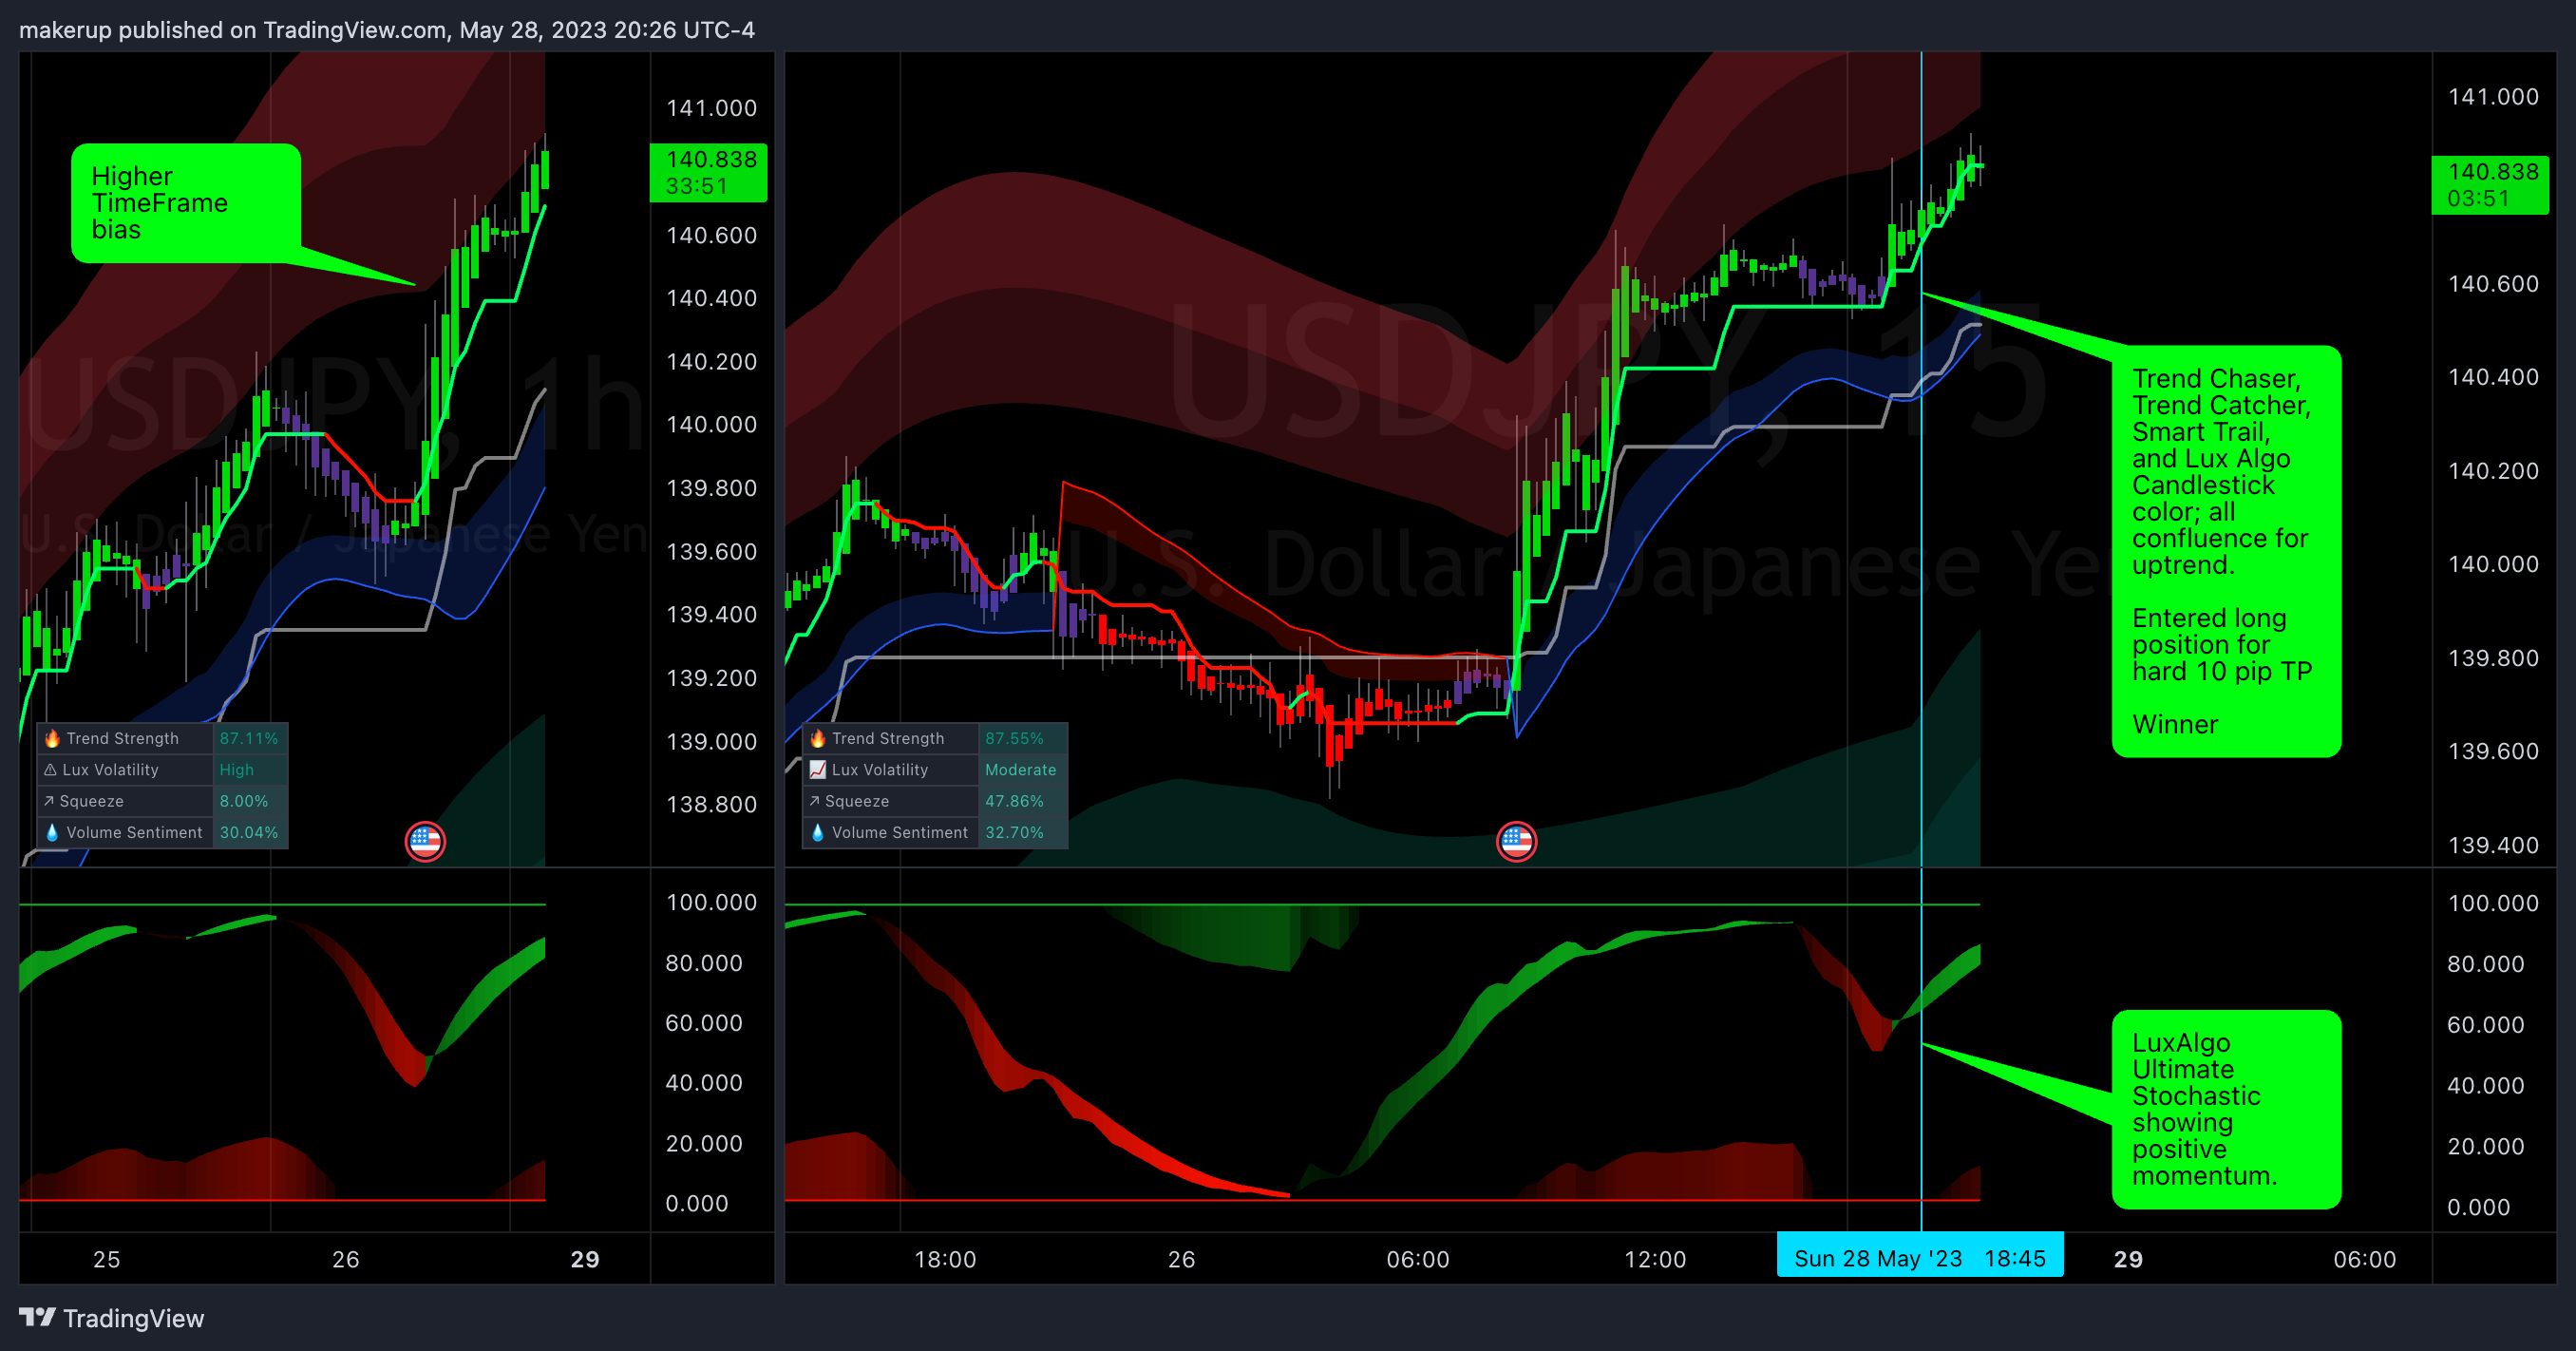Image resolution: width=2576 pixels, height=1351 pixels.
Task: Click the 47.86% Squeeze value
Action: coord(1014,801)
